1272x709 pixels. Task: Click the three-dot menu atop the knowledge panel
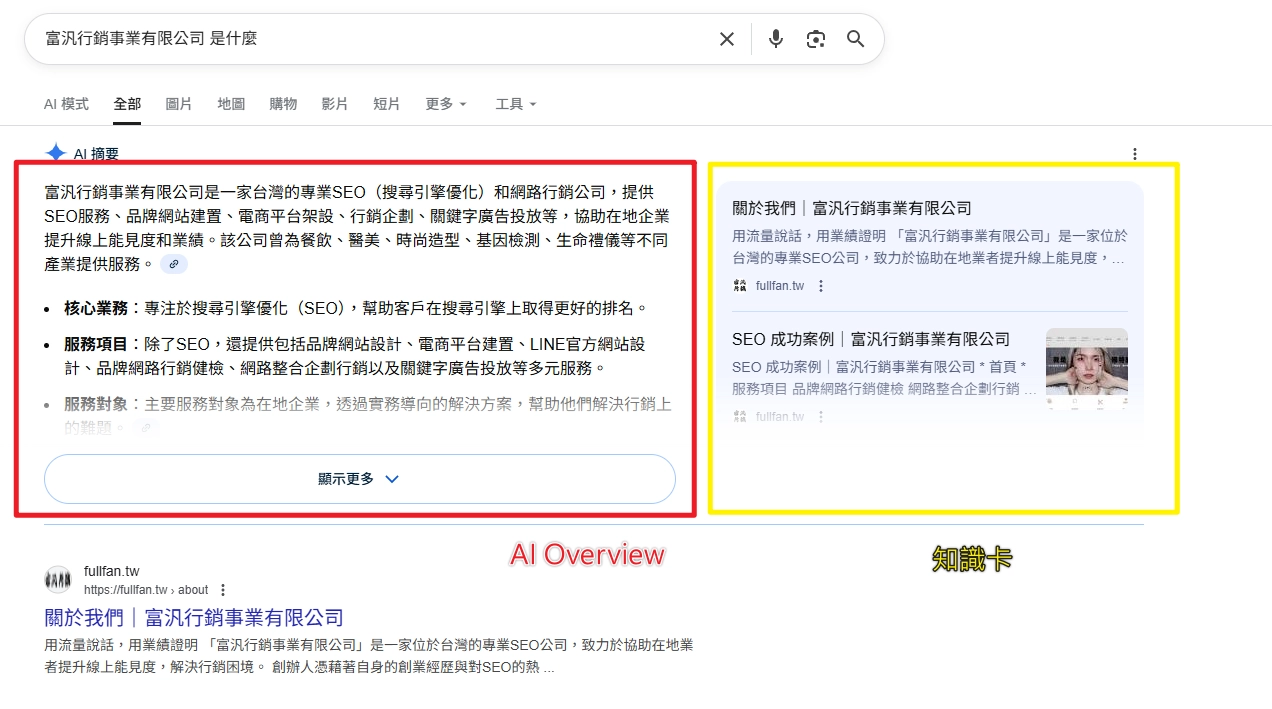click(1135, 154)
